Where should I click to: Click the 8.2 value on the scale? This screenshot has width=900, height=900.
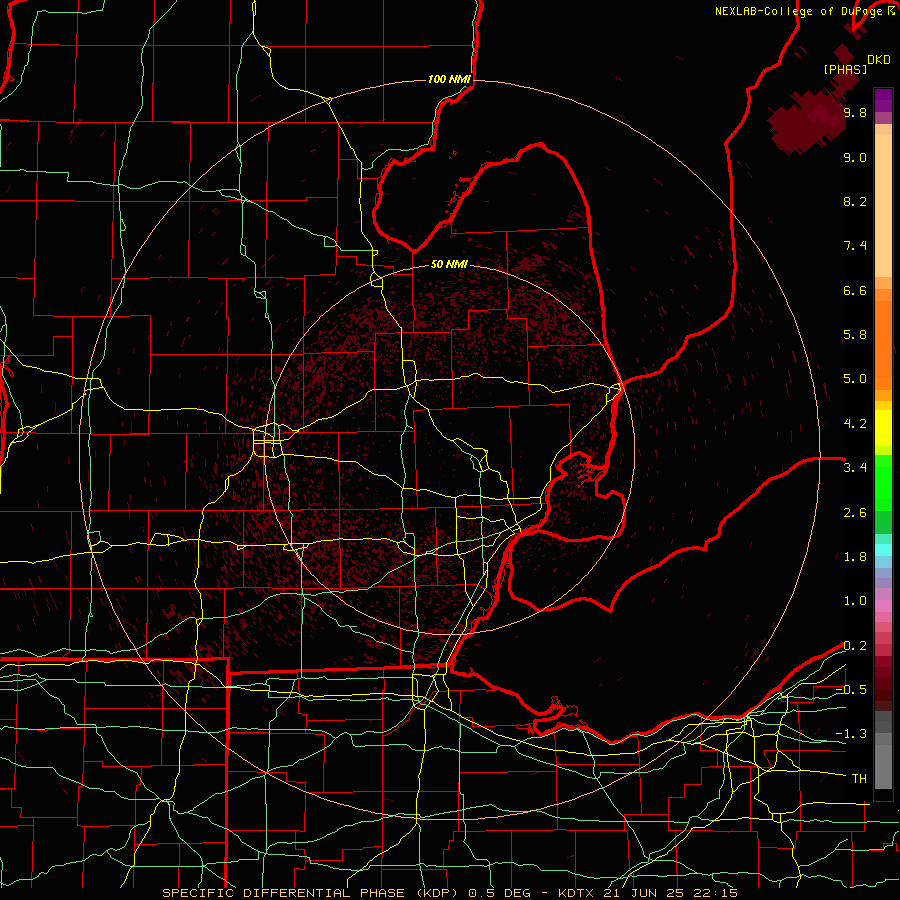pos(855,201)
